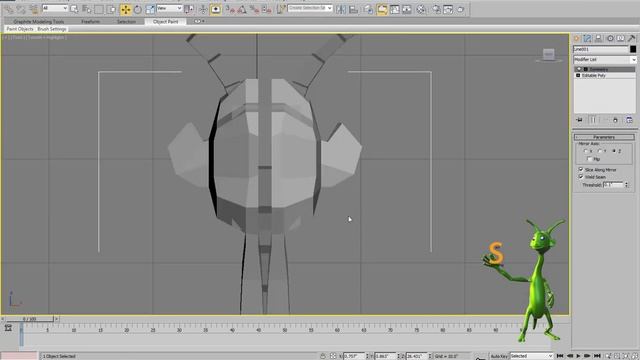
Task: Click the Rectangular Selection Region icon
Action: (99, 9)
